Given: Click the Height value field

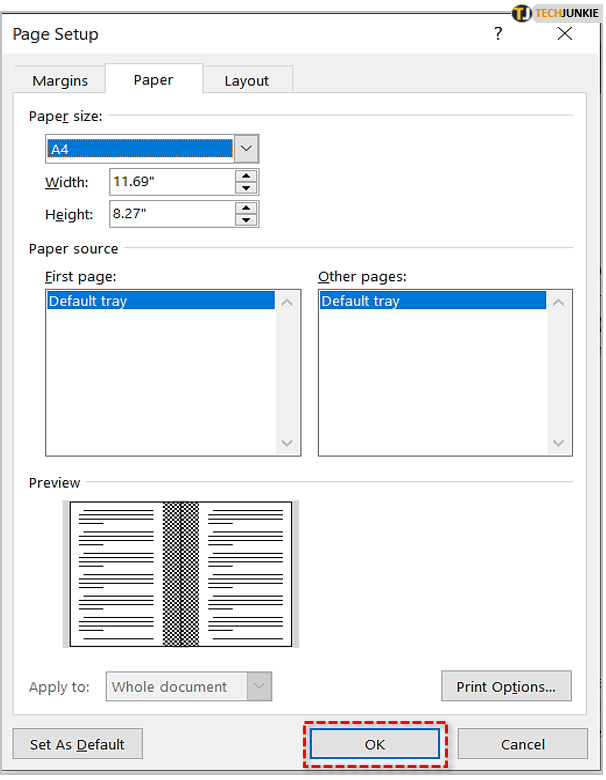Looking at the screenshot, I should click(x=170, y=214).
